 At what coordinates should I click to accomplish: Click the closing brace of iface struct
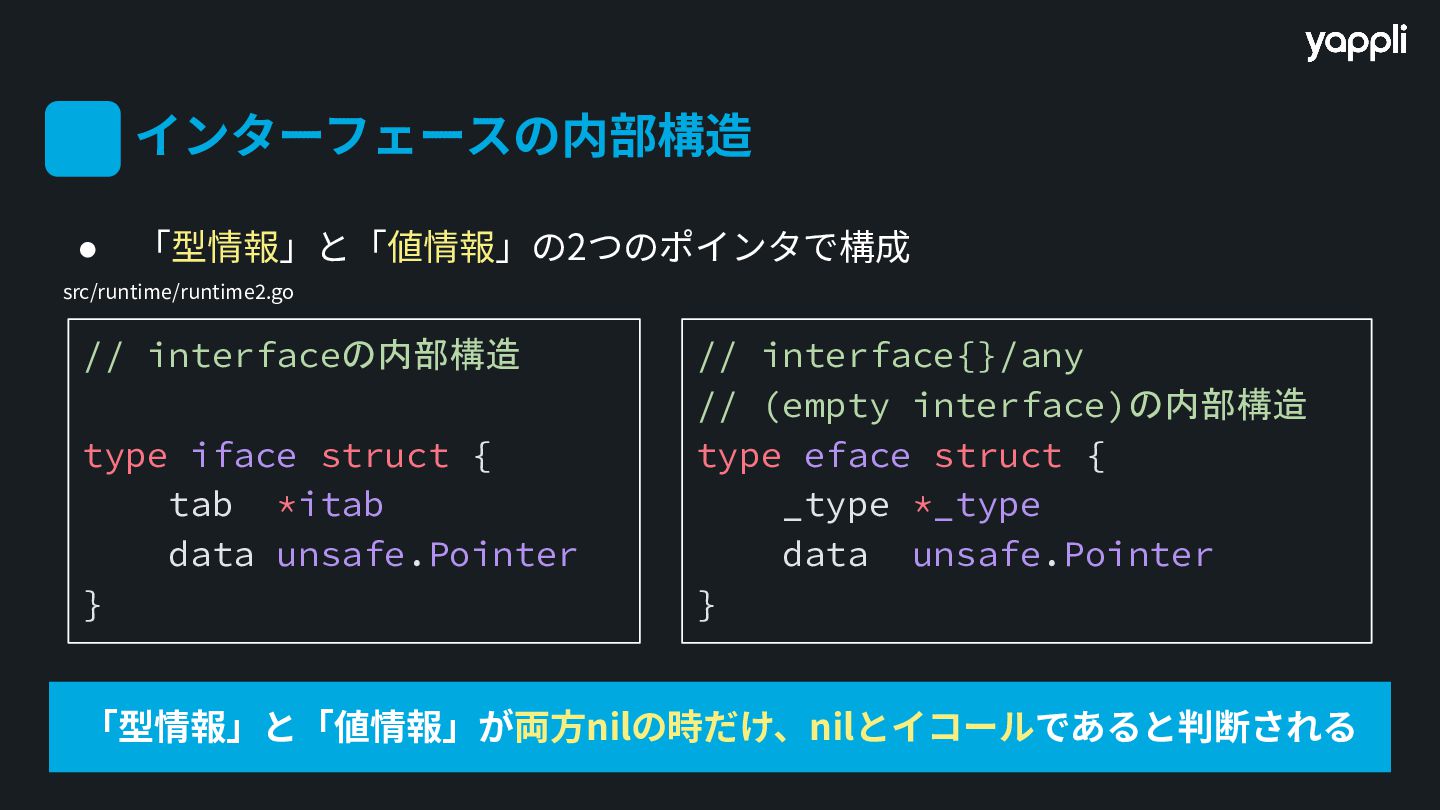point(93,605)
